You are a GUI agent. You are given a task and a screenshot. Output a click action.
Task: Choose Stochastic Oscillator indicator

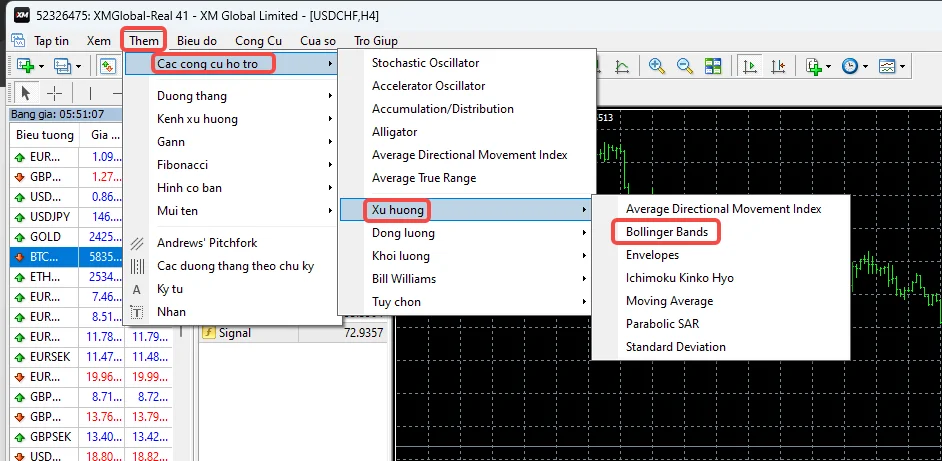(x=467, y=63)
